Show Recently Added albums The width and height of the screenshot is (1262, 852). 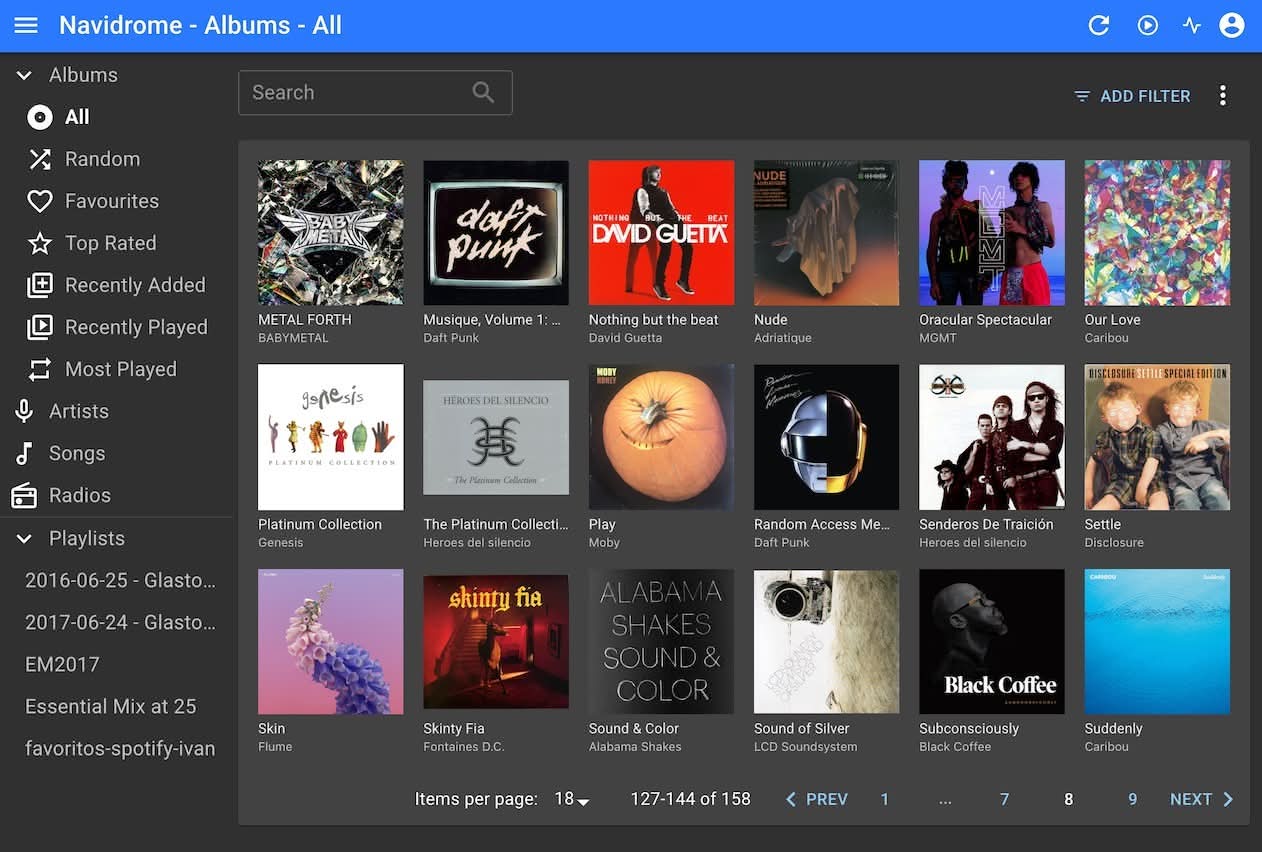[x=116, y=285]
